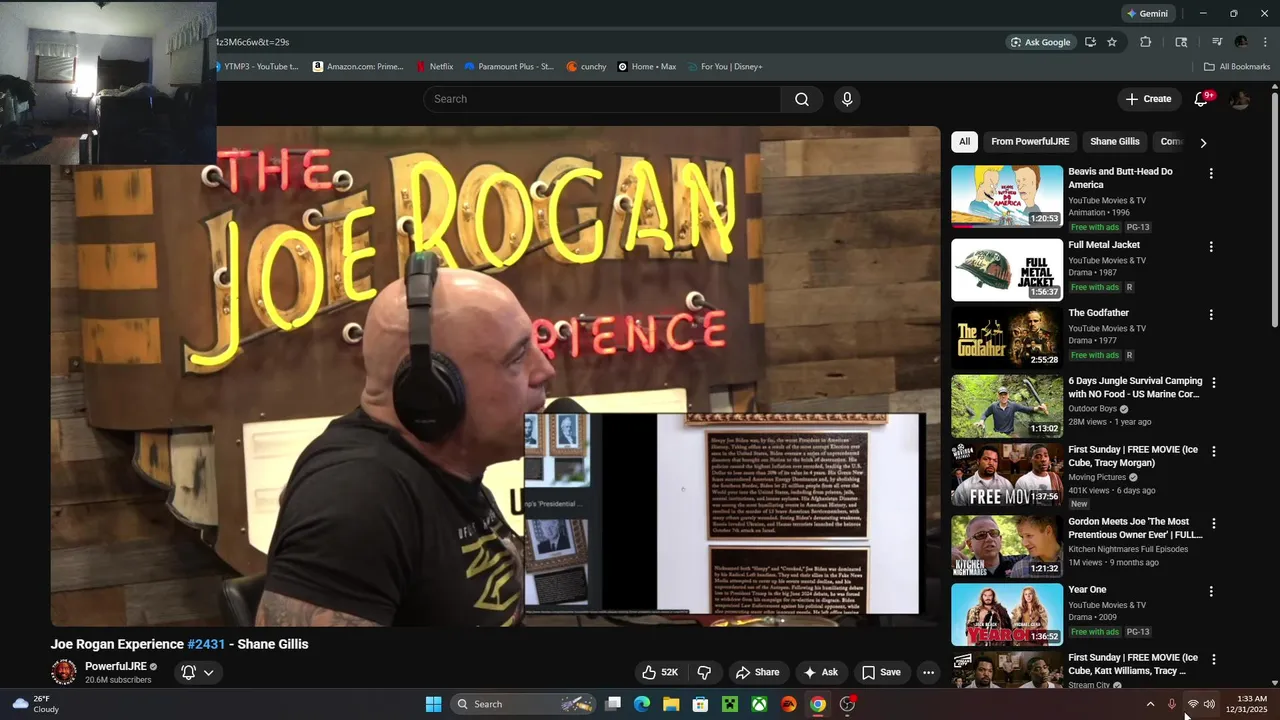Image resolution: width=1280 pixels, height=720 pixels.
Task: Open Chrome extensions puzzle icon
Action: pos(1146,42)
